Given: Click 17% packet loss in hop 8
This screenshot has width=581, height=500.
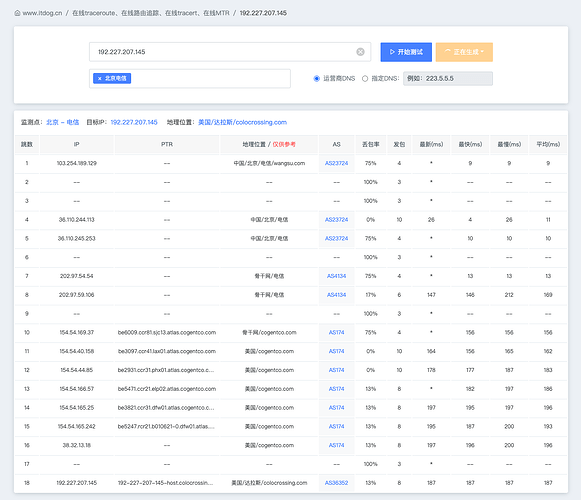Looking at the screenshot, I should tap(371, 295).
